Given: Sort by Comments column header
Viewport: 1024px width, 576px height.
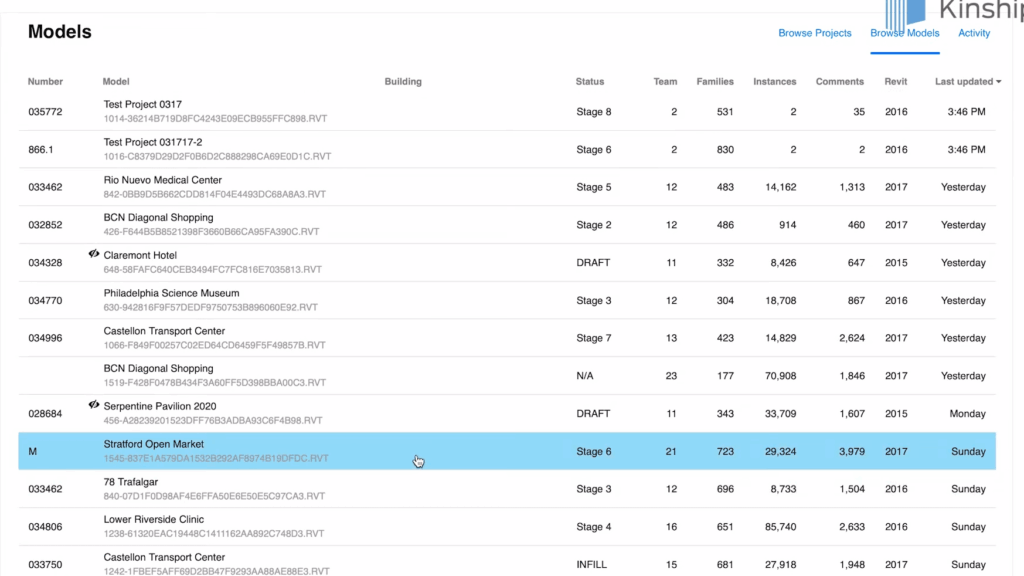Looking at the screenshot, I should (839, 82).
